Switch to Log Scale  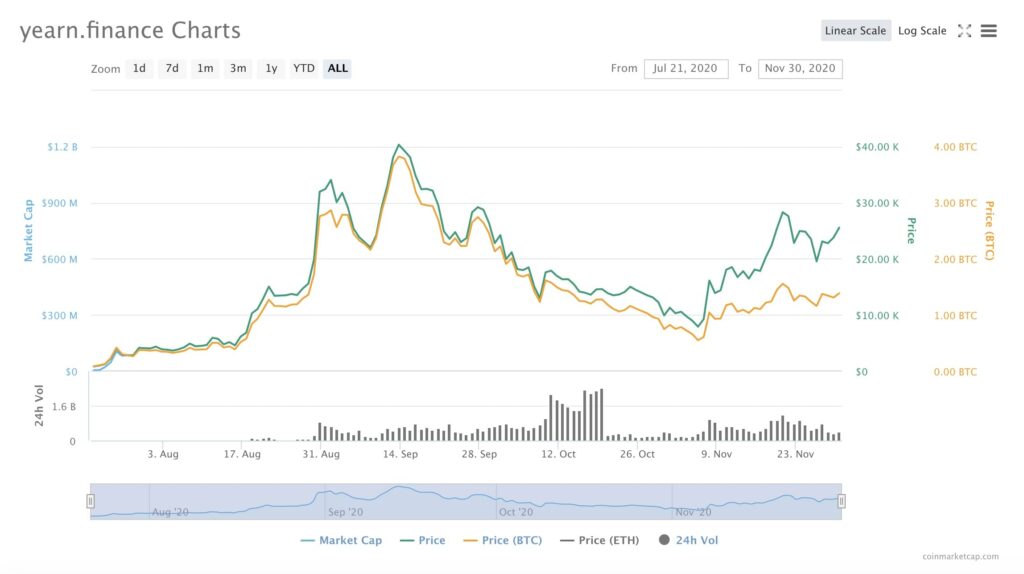922,31
